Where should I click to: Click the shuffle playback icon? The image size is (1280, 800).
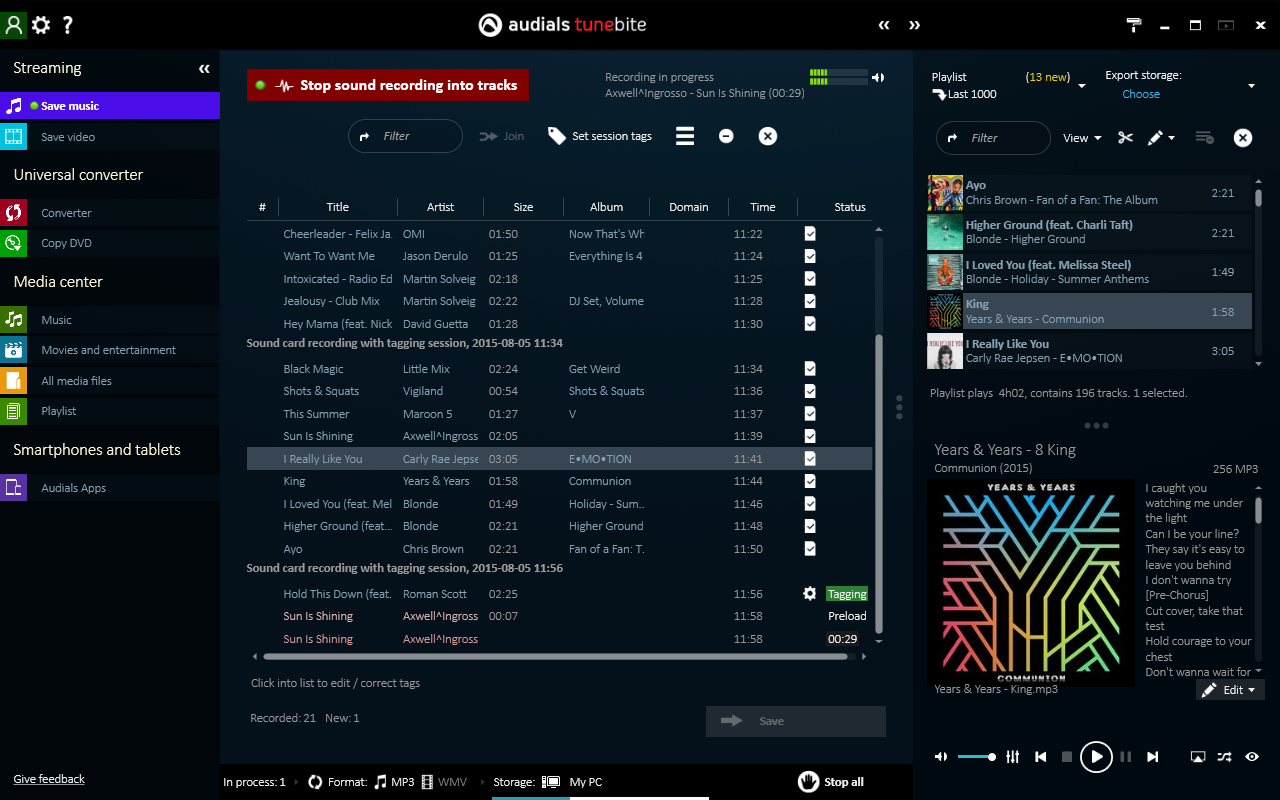tap(1224, 757)
